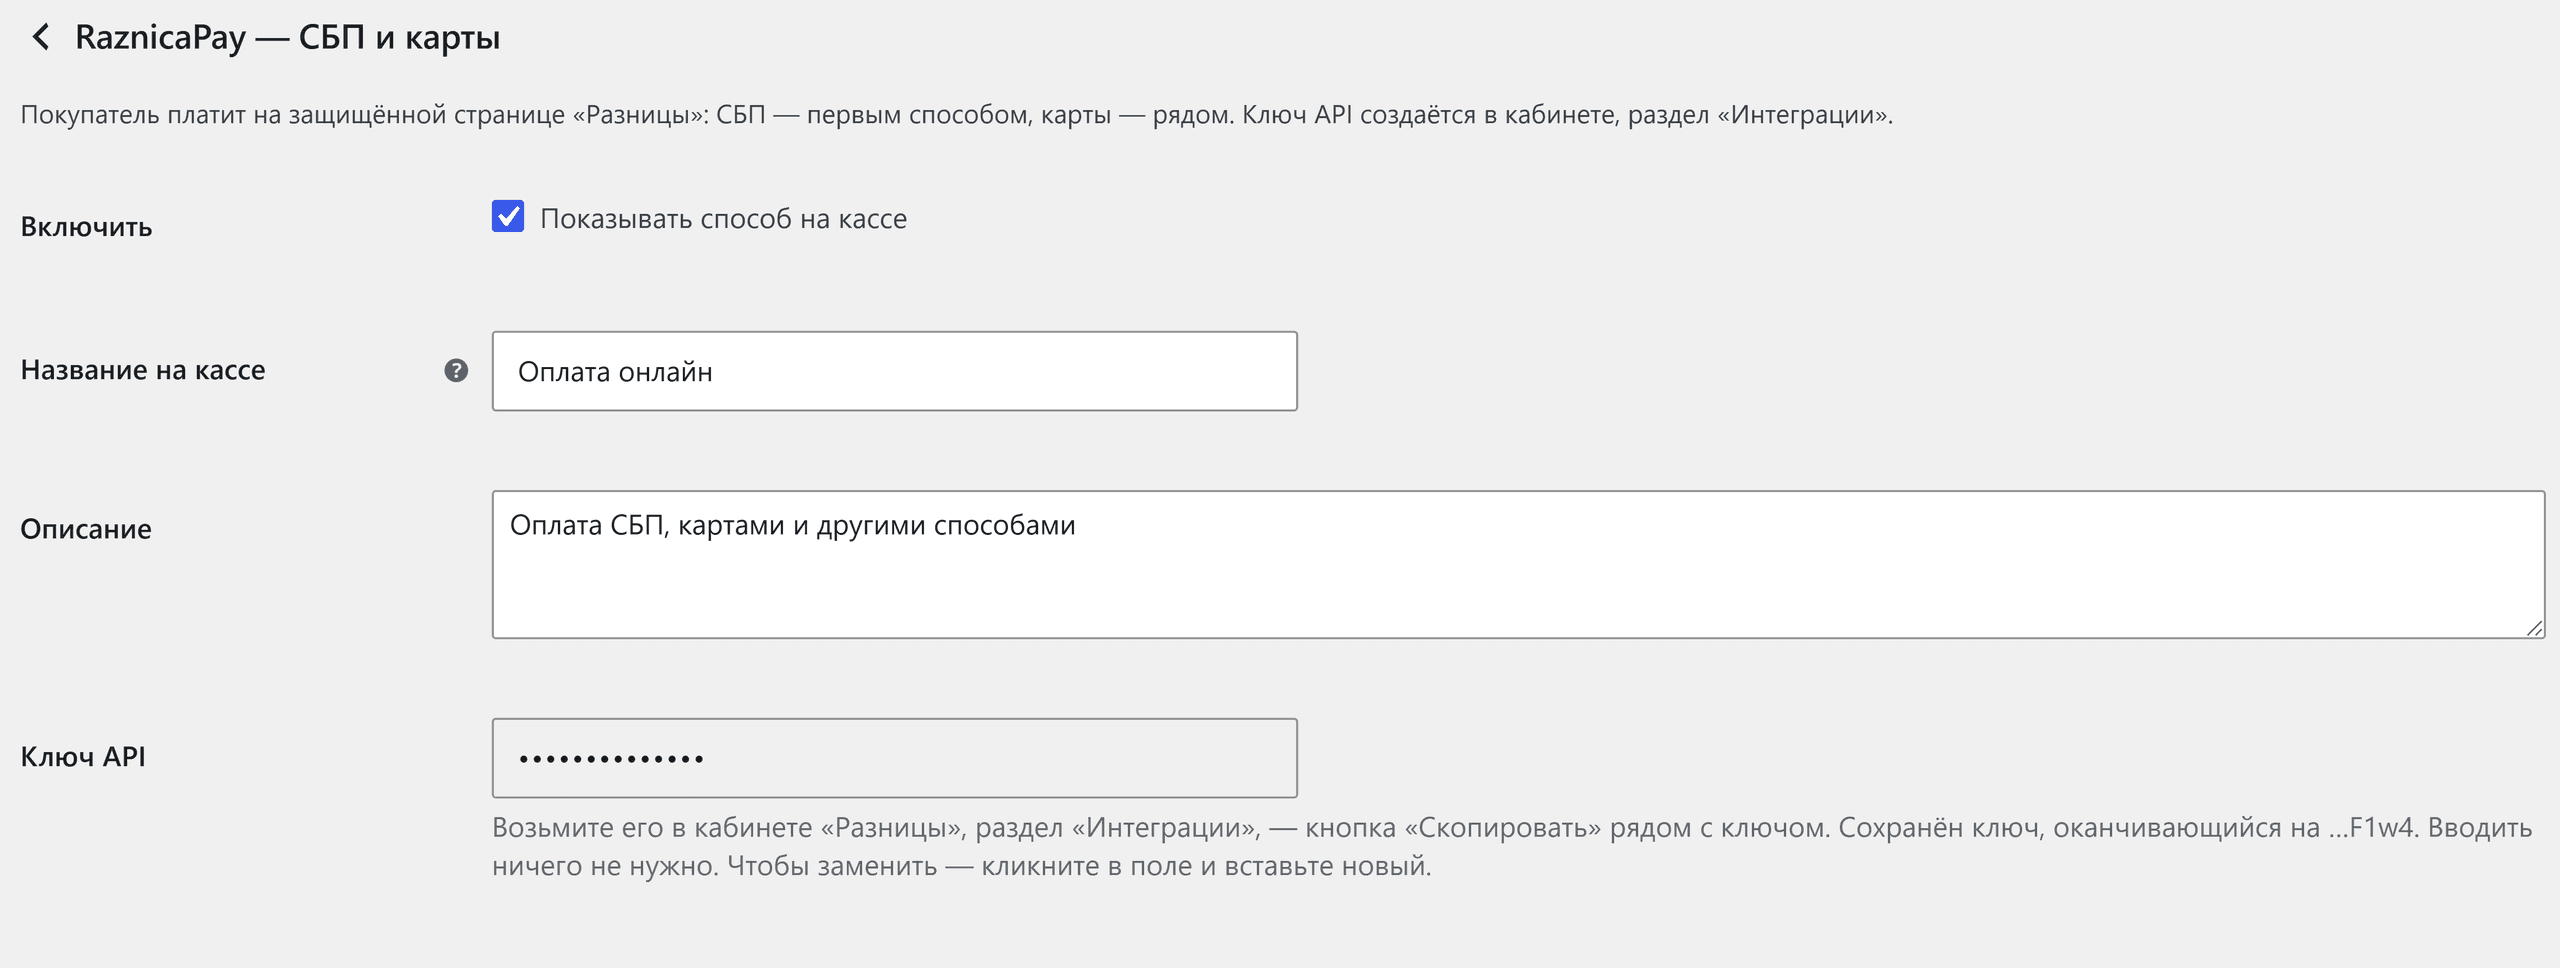Click the Ключ API label

point(83,757)
